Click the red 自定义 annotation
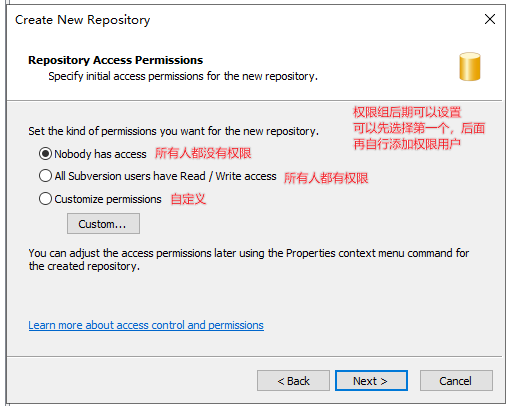The width and height of the screenshot is (508, 406). [x=188, y=199]
